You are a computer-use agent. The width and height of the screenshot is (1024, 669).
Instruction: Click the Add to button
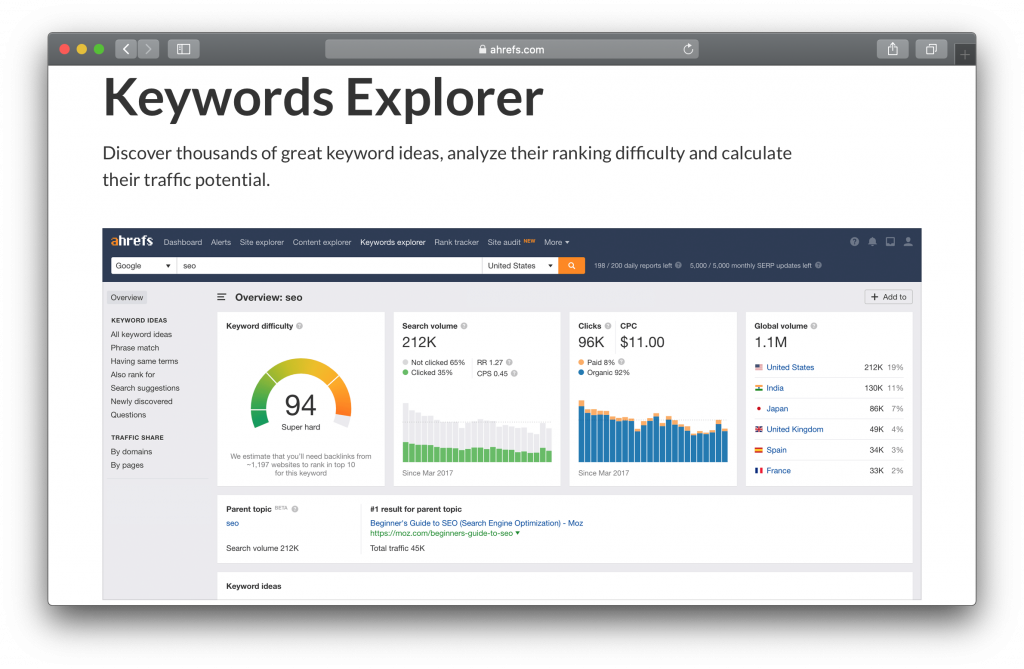(888, 297)
